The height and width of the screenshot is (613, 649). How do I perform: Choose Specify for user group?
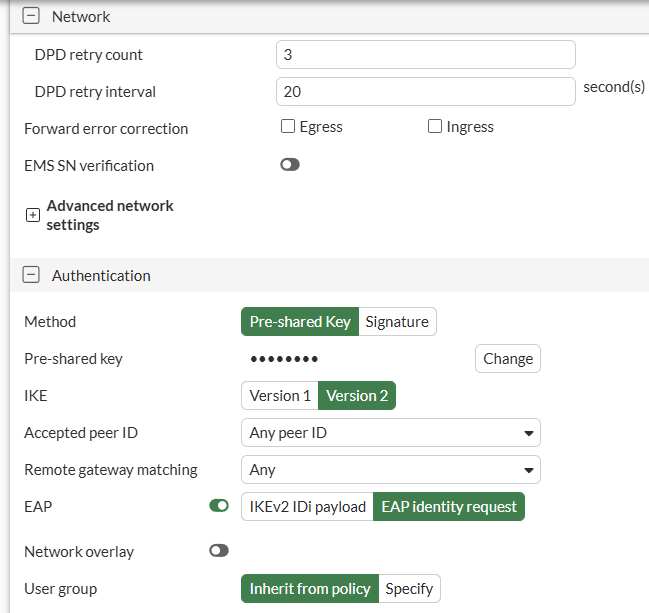click(x=409, y=589)
